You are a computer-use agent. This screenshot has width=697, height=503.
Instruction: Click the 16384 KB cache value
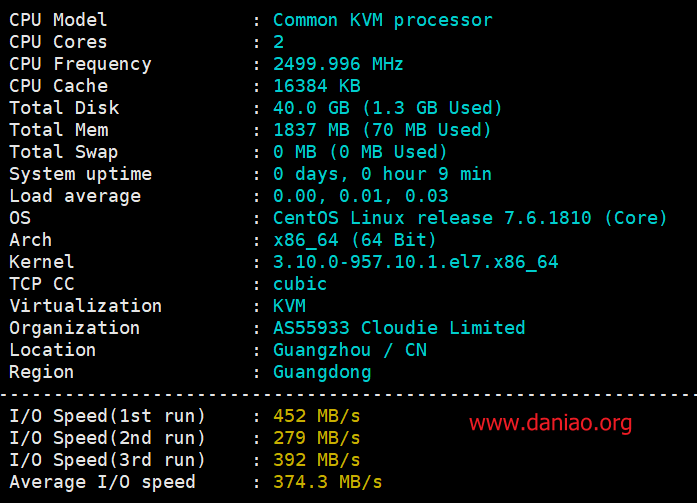click(316, 86)
